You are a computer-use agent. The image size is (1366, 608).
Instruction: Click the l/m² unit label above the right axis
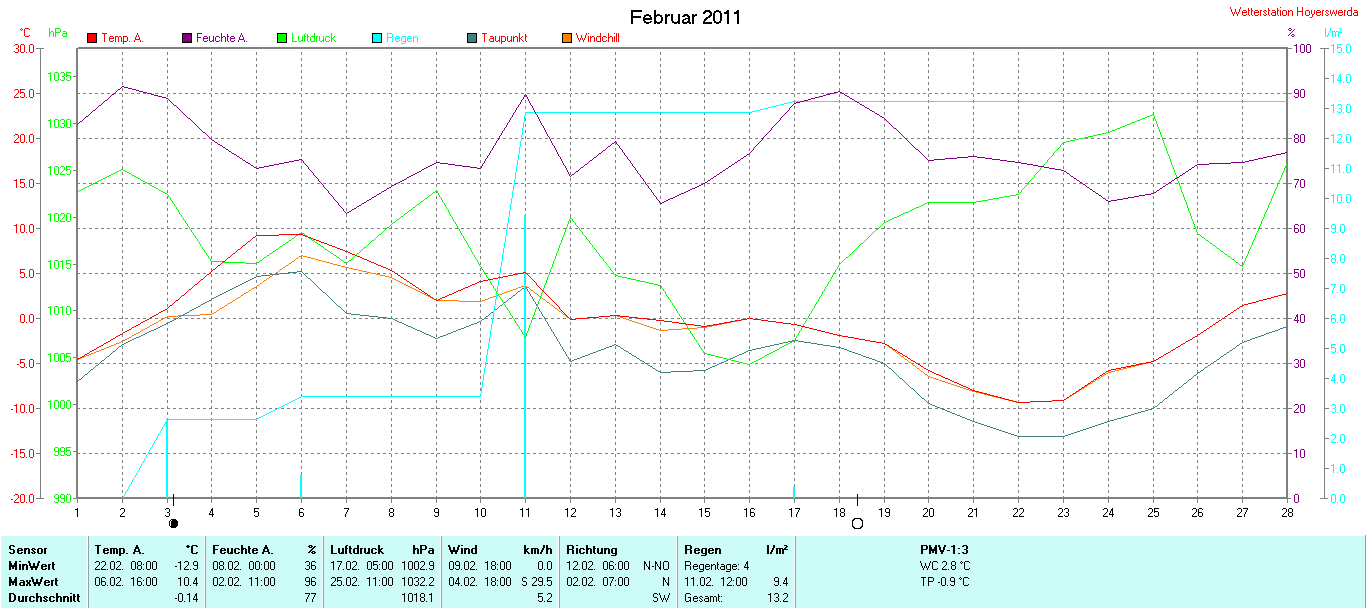coord(1333,33)
